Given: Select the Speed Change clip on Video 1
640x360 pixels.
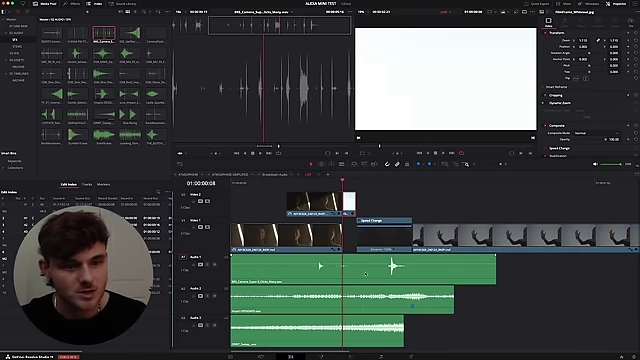Looking at the screenshot, I should 384,234.
